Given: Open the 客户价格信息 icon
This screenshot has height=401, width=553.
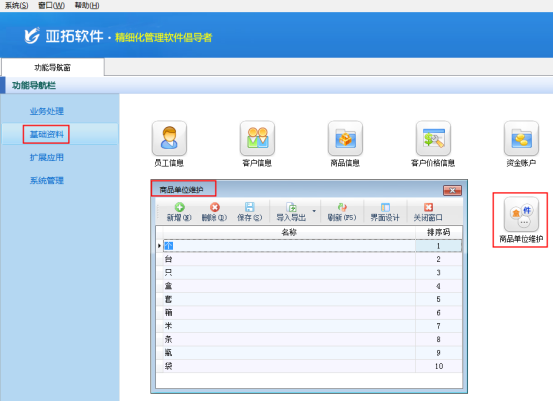Looking at the screenshot, I should click(433, 138).
